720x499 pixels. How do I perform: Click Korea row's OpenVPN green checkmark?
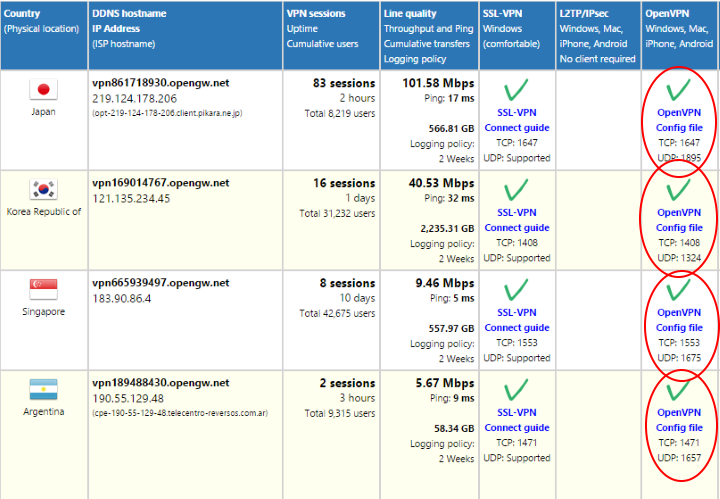(679, 190)
